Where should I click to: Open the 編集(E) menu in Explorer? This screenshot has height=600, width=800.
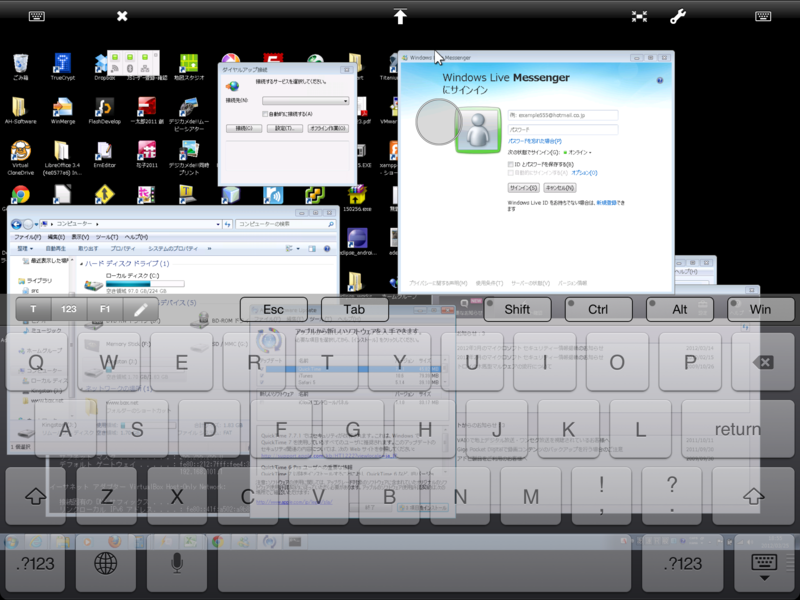[56, 237]
